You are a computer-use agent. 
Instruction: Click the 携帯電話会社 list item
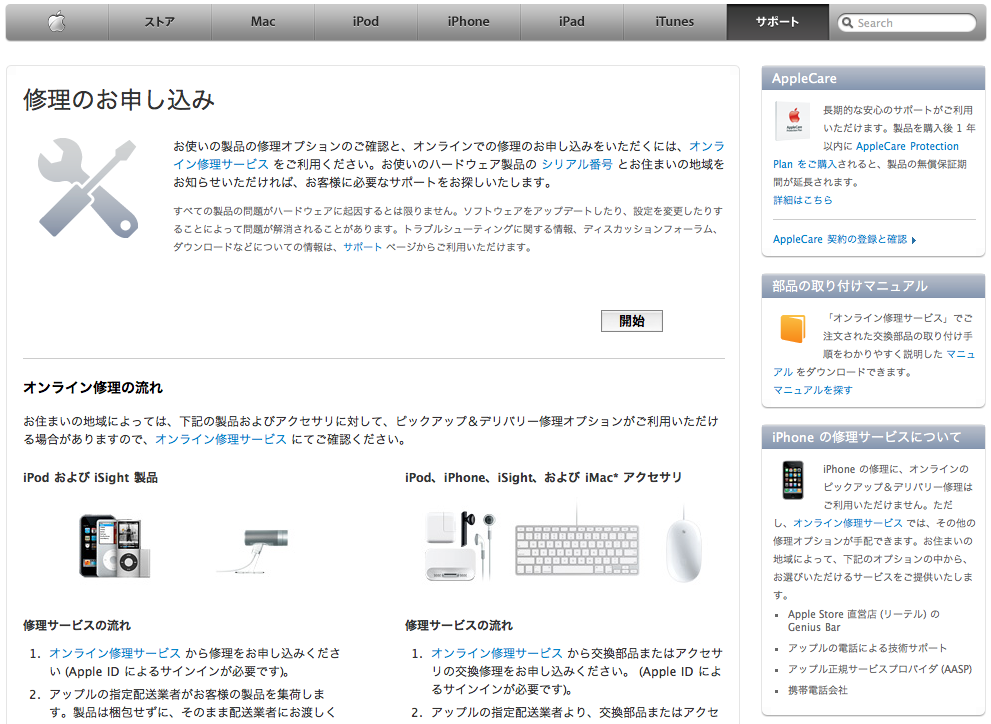tap(817, 691)
